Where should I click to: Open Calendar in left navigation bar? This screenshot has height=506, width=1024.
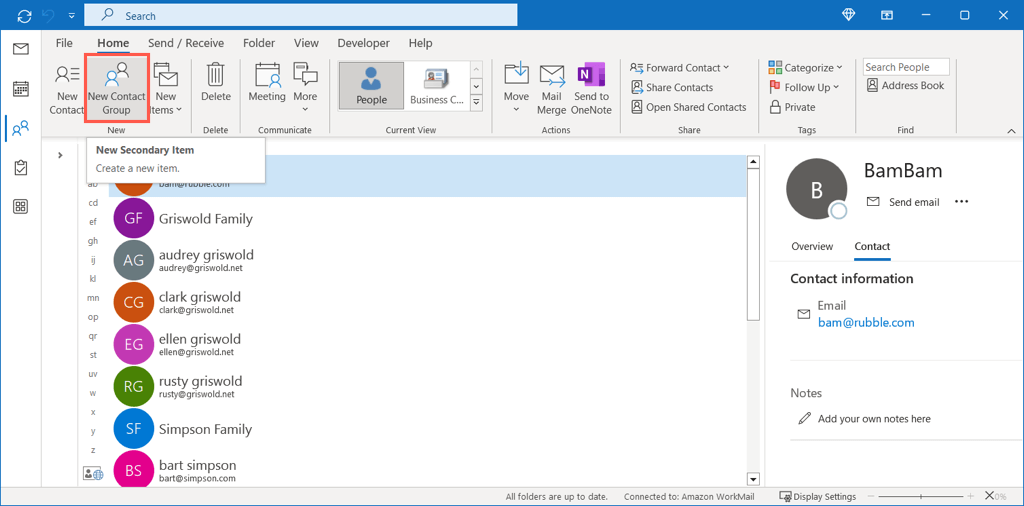click(21, 89)
